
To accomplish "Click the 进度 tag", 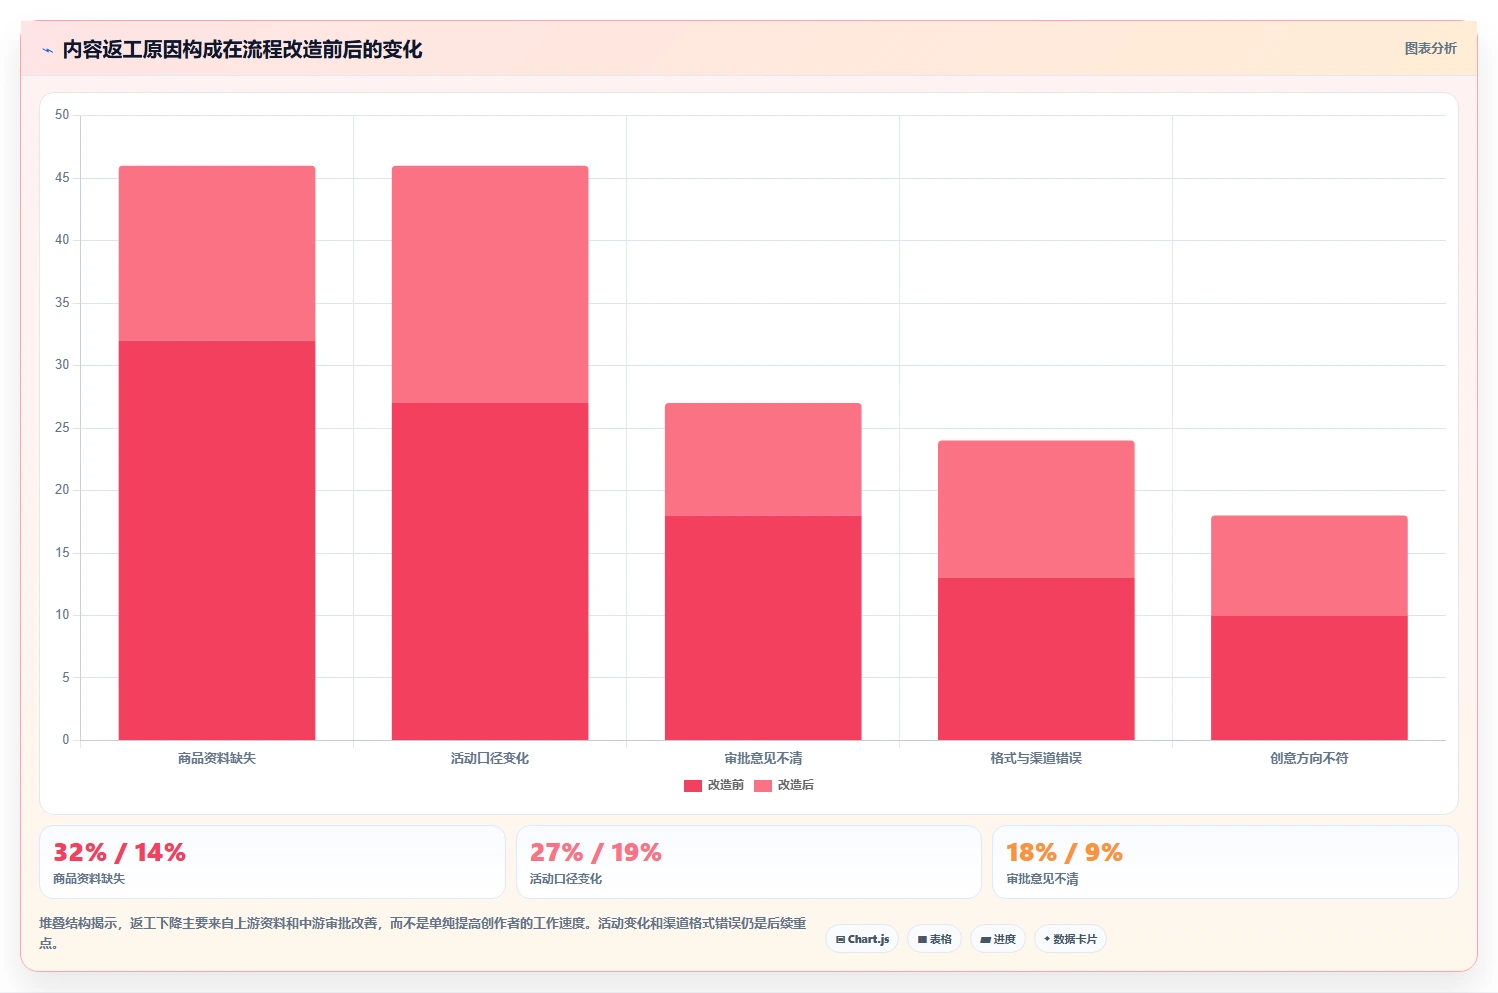I will tap(998, 939).
